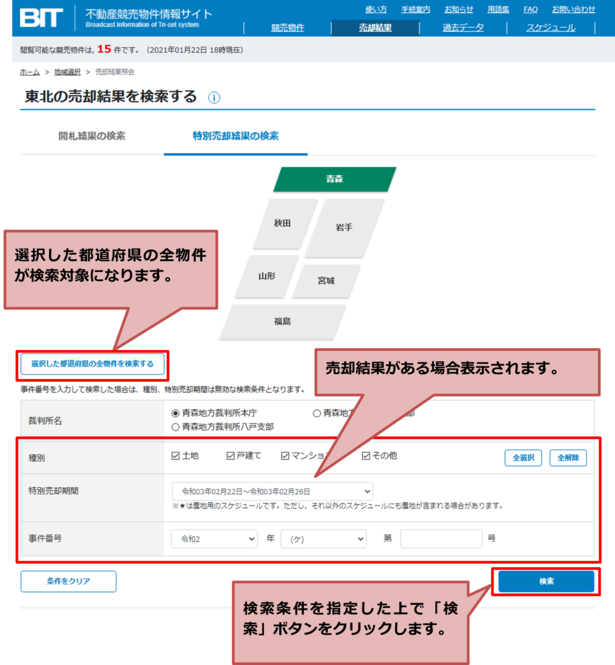615x665 pixels.
Task: Click the info icon beside the page title
Action: pyautogui.click(x=214, y=98)
